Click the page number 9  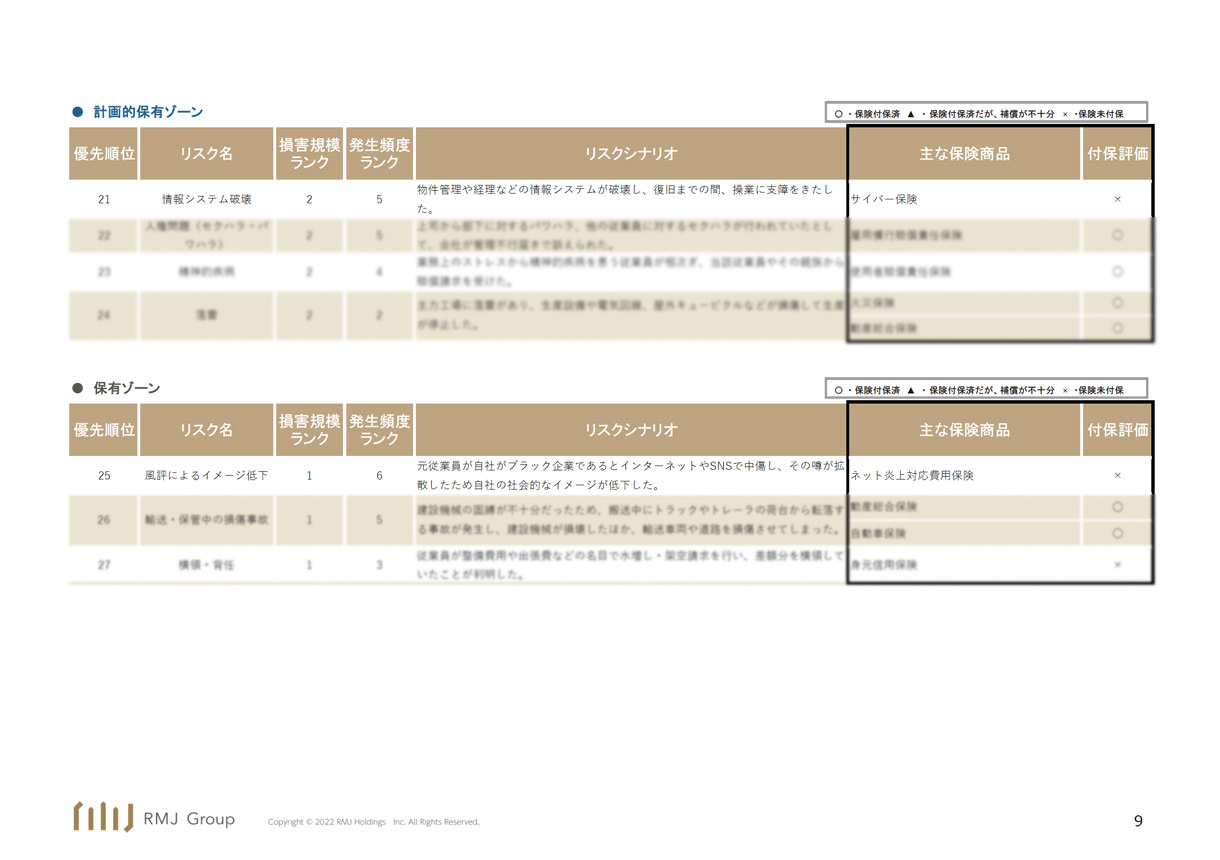tap(1138, 821)
